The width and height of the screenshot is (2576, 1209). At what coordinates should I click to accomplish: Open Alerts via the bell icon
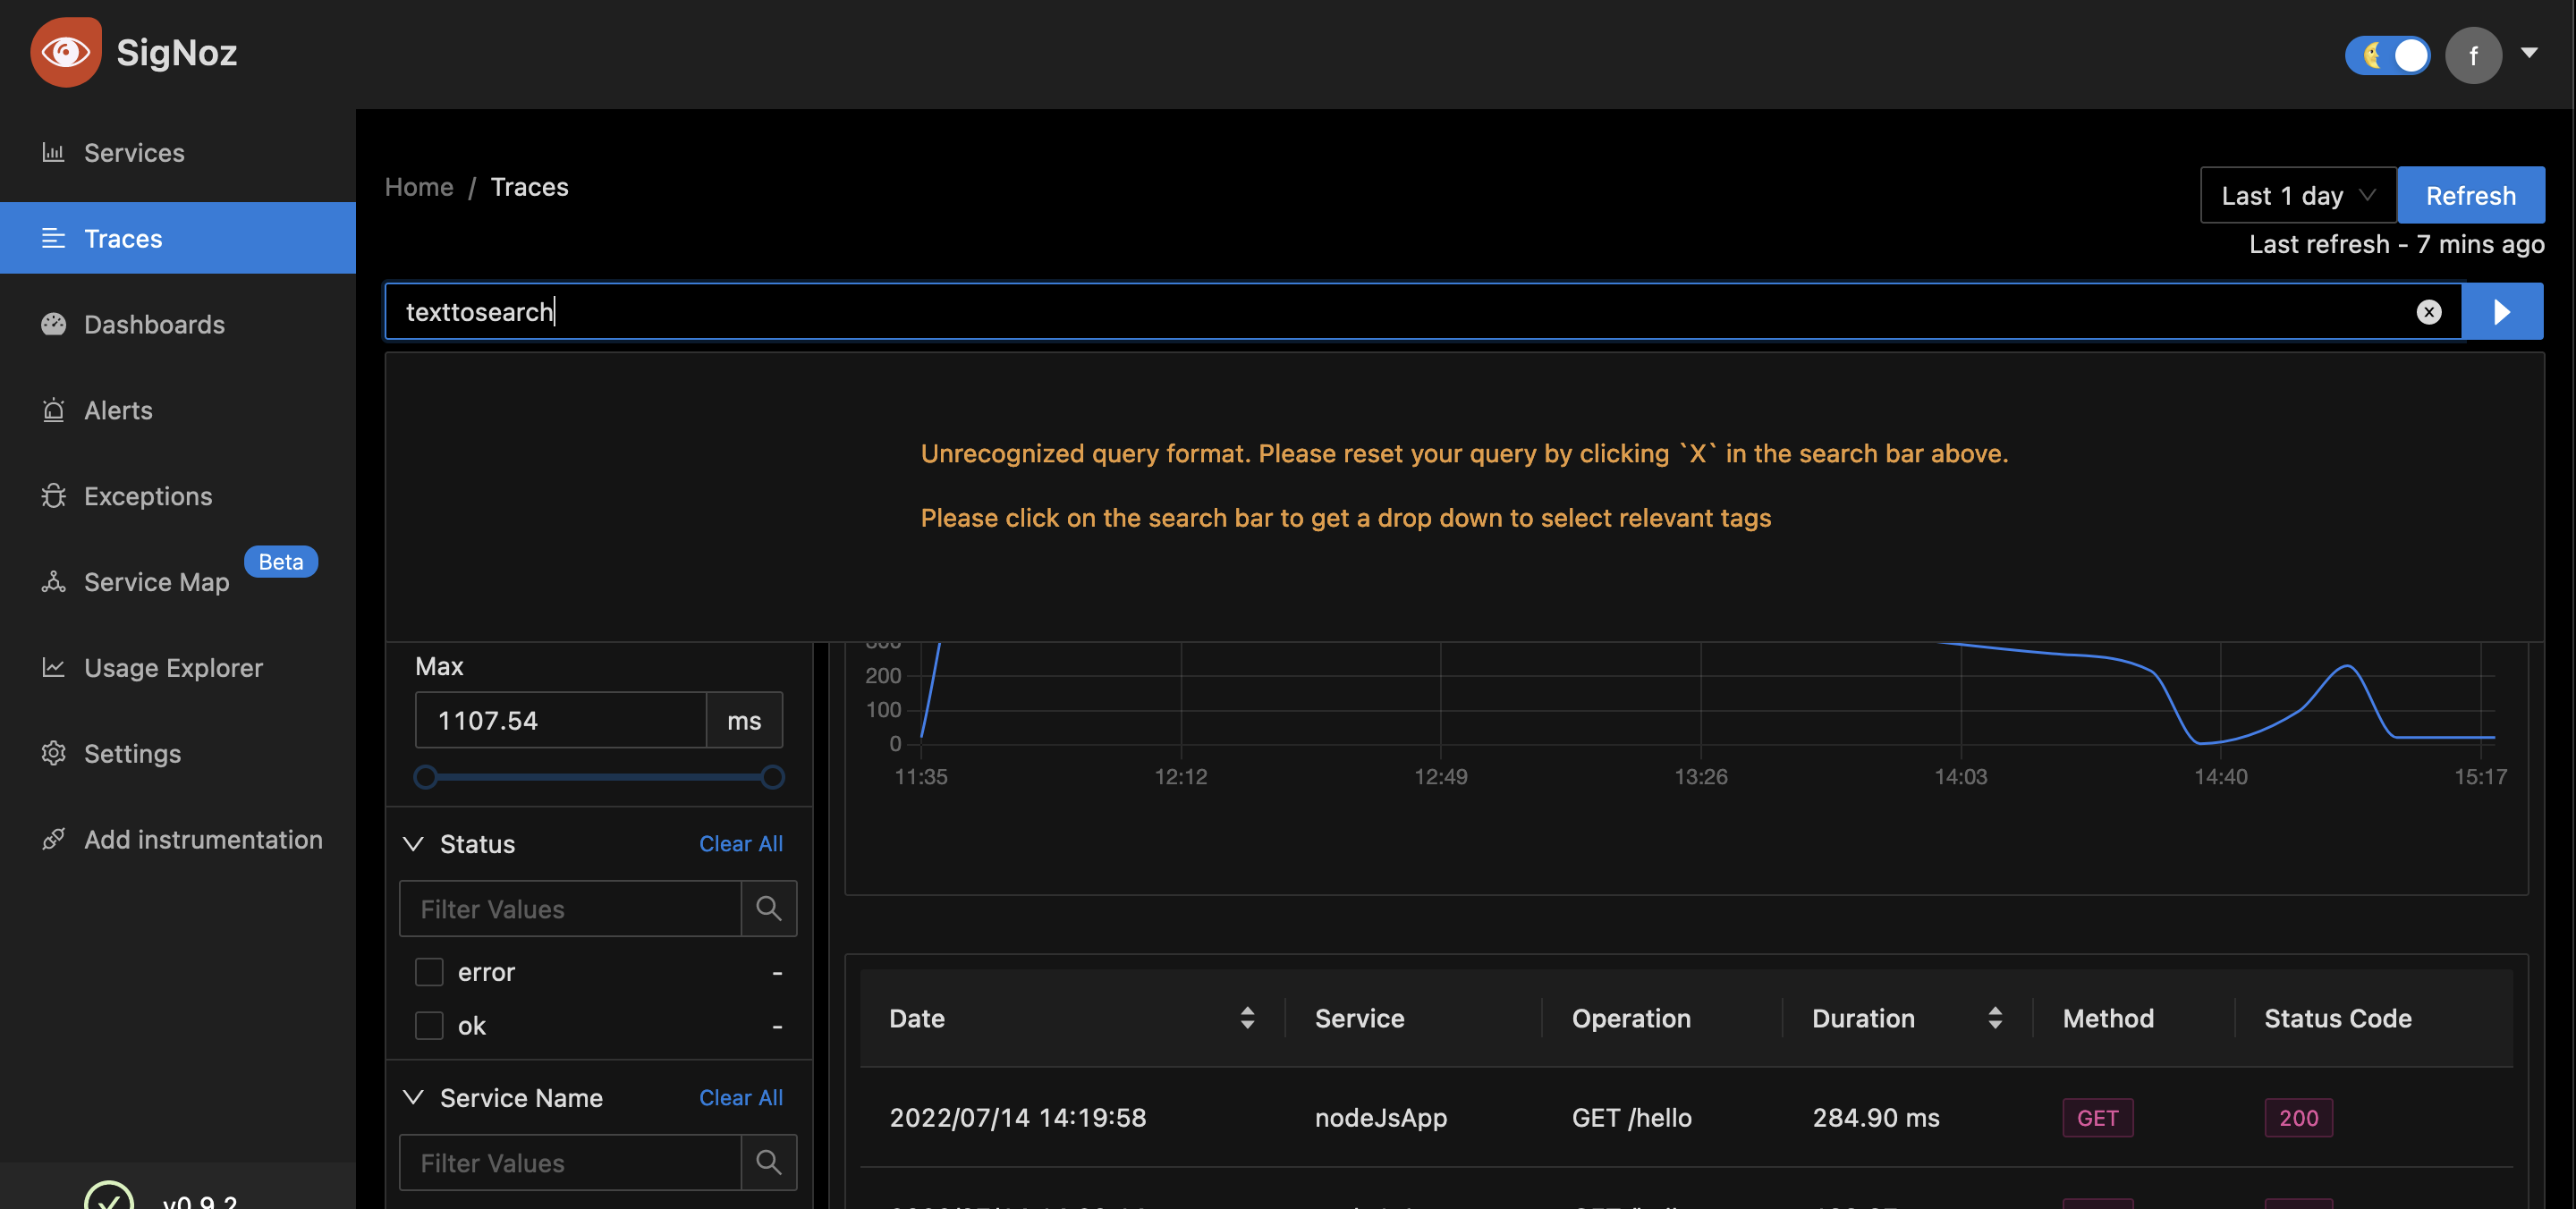click(53, 410)
